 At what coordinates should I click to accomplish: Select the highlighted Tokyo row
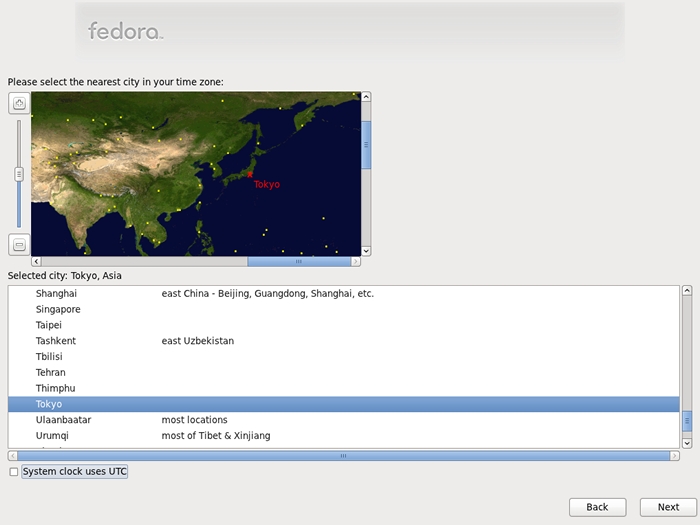click(344, 404)
